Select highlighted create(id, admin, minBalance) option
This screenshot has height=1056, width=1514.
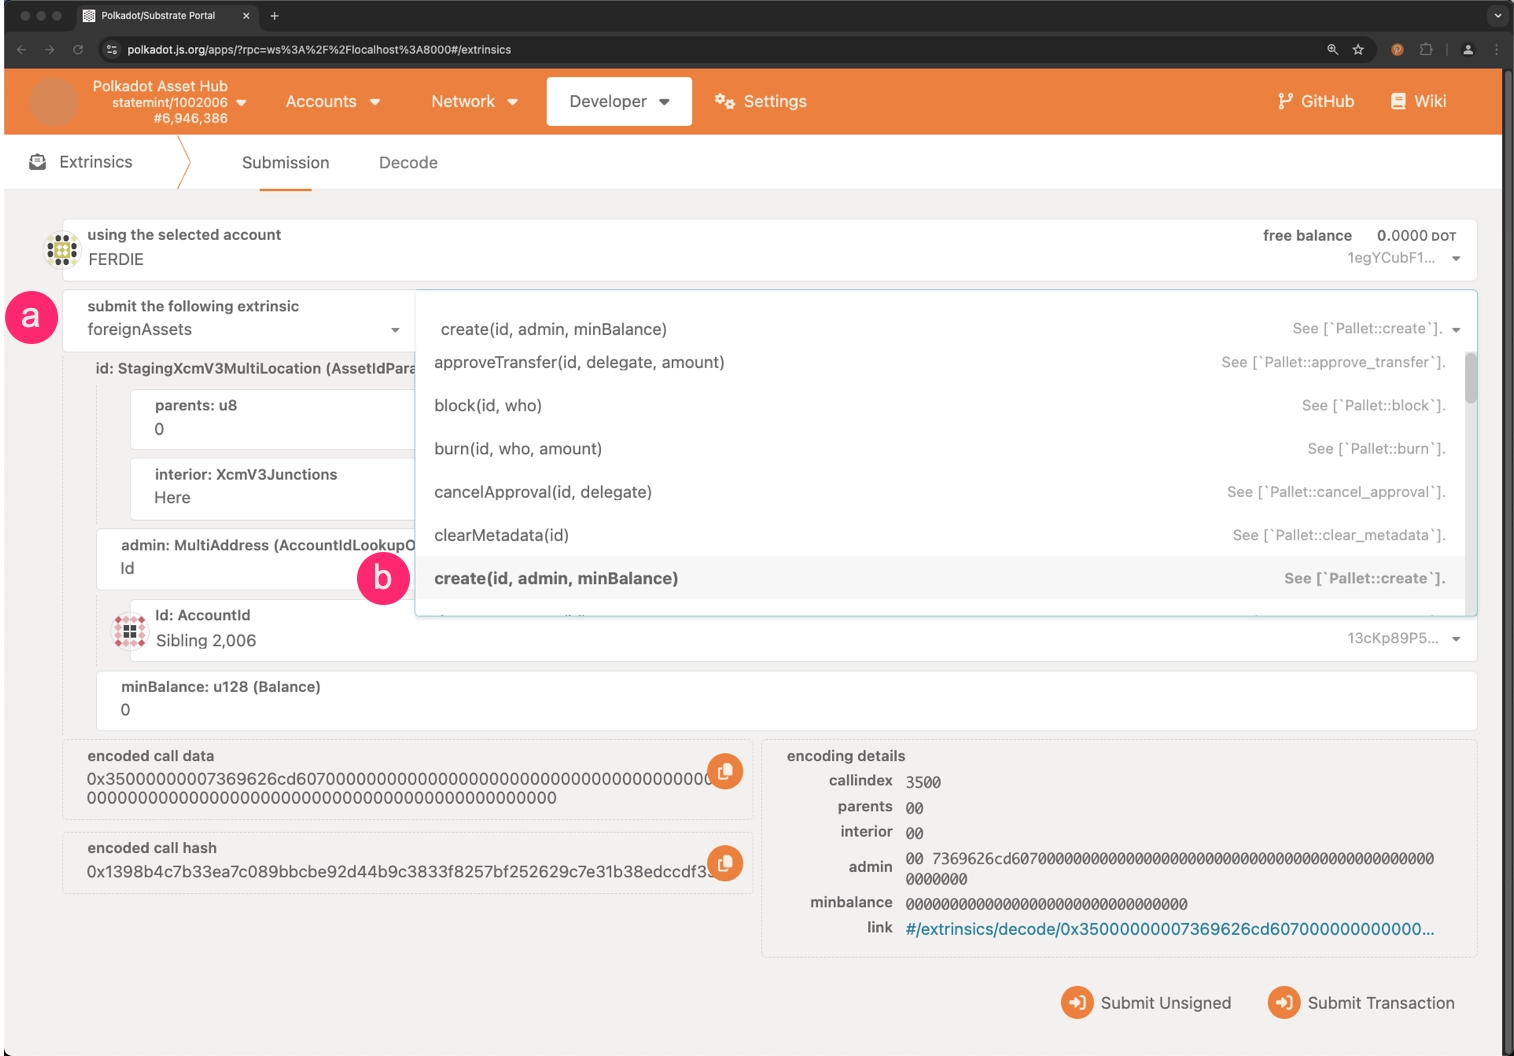pyautogui.click(x=940, y=578)
